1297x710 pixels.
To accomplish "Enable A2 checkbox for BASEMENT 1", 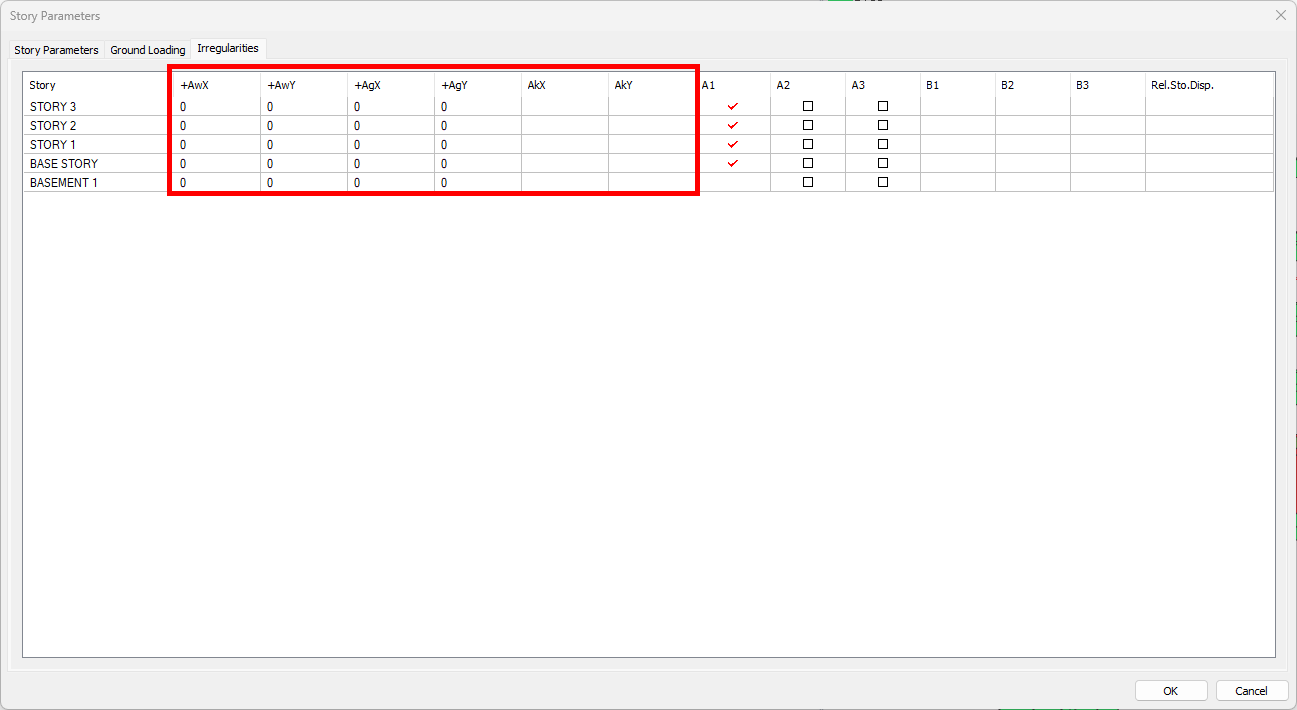I will pyautogui.click(x=808, y=182).
